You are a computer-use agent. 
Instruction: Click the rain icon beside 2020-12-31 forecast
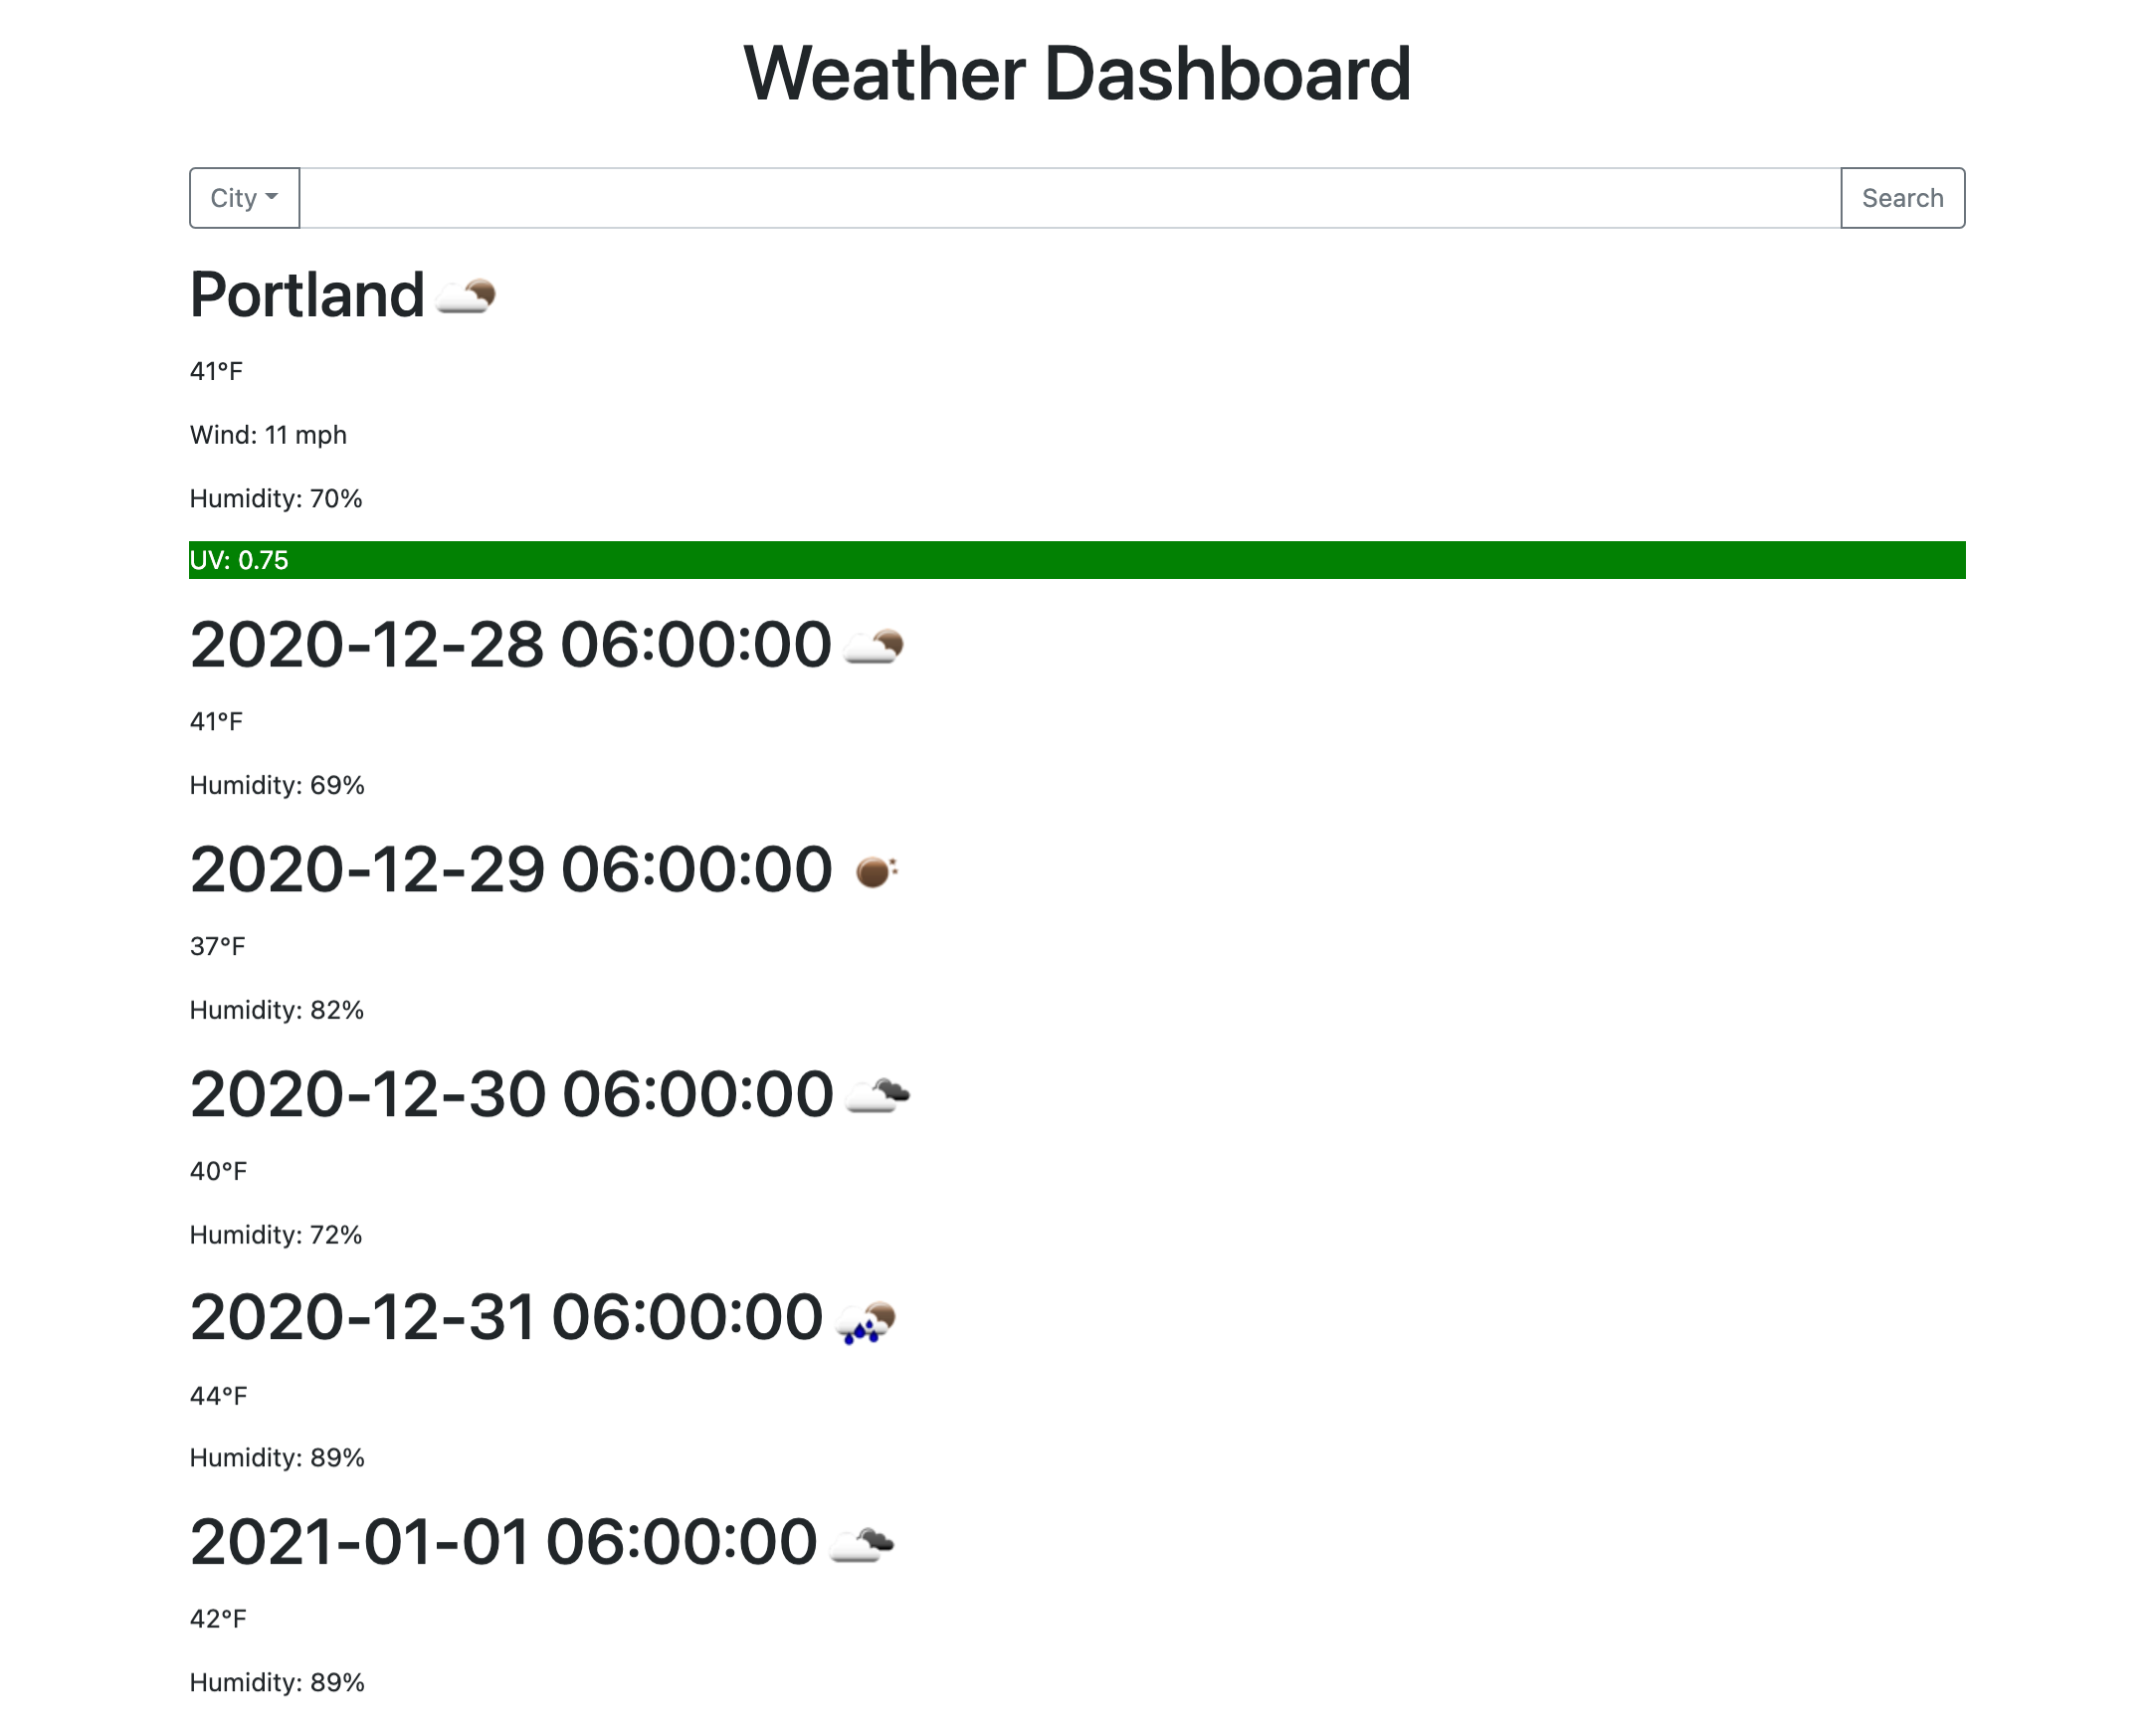(866, 1320)
